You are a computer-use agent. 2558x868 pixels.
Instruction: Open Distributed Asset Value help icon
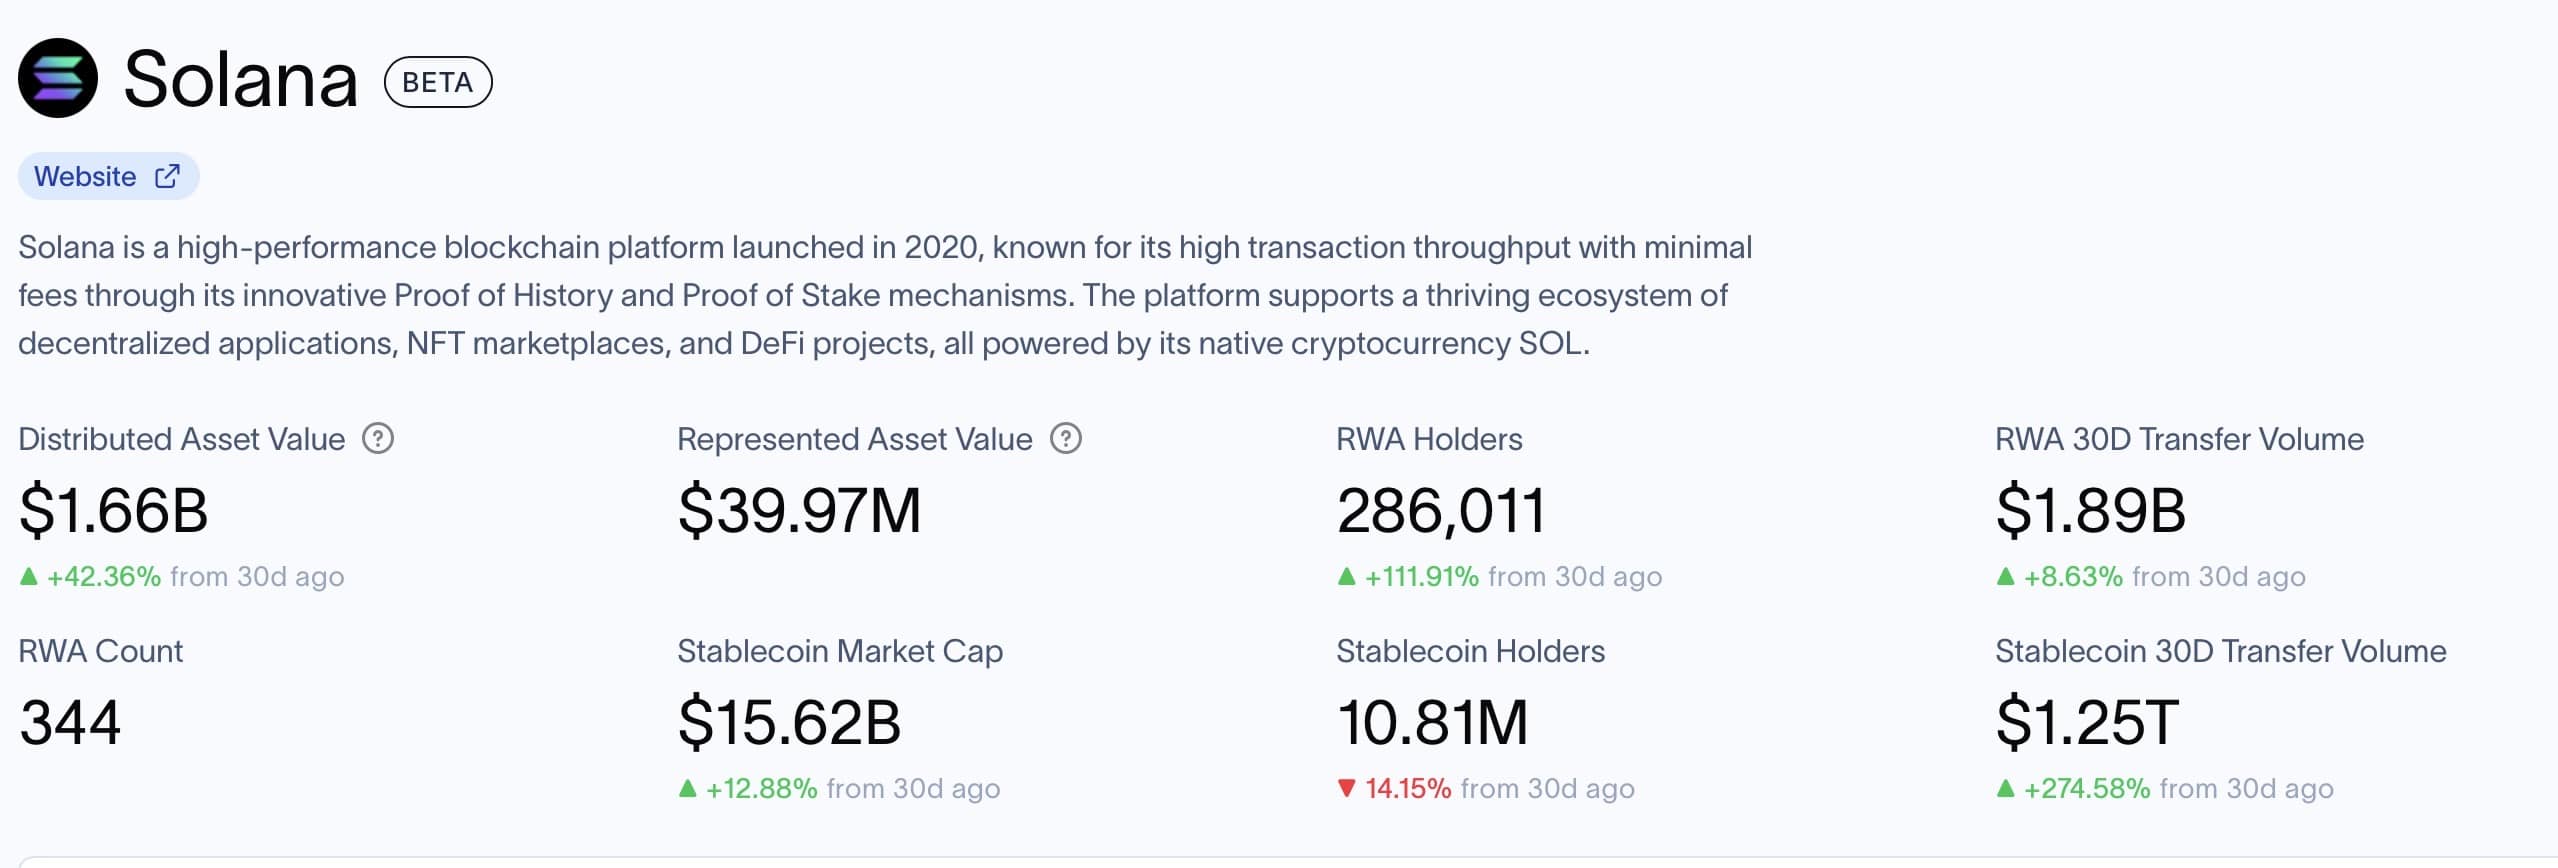point(378,439)
